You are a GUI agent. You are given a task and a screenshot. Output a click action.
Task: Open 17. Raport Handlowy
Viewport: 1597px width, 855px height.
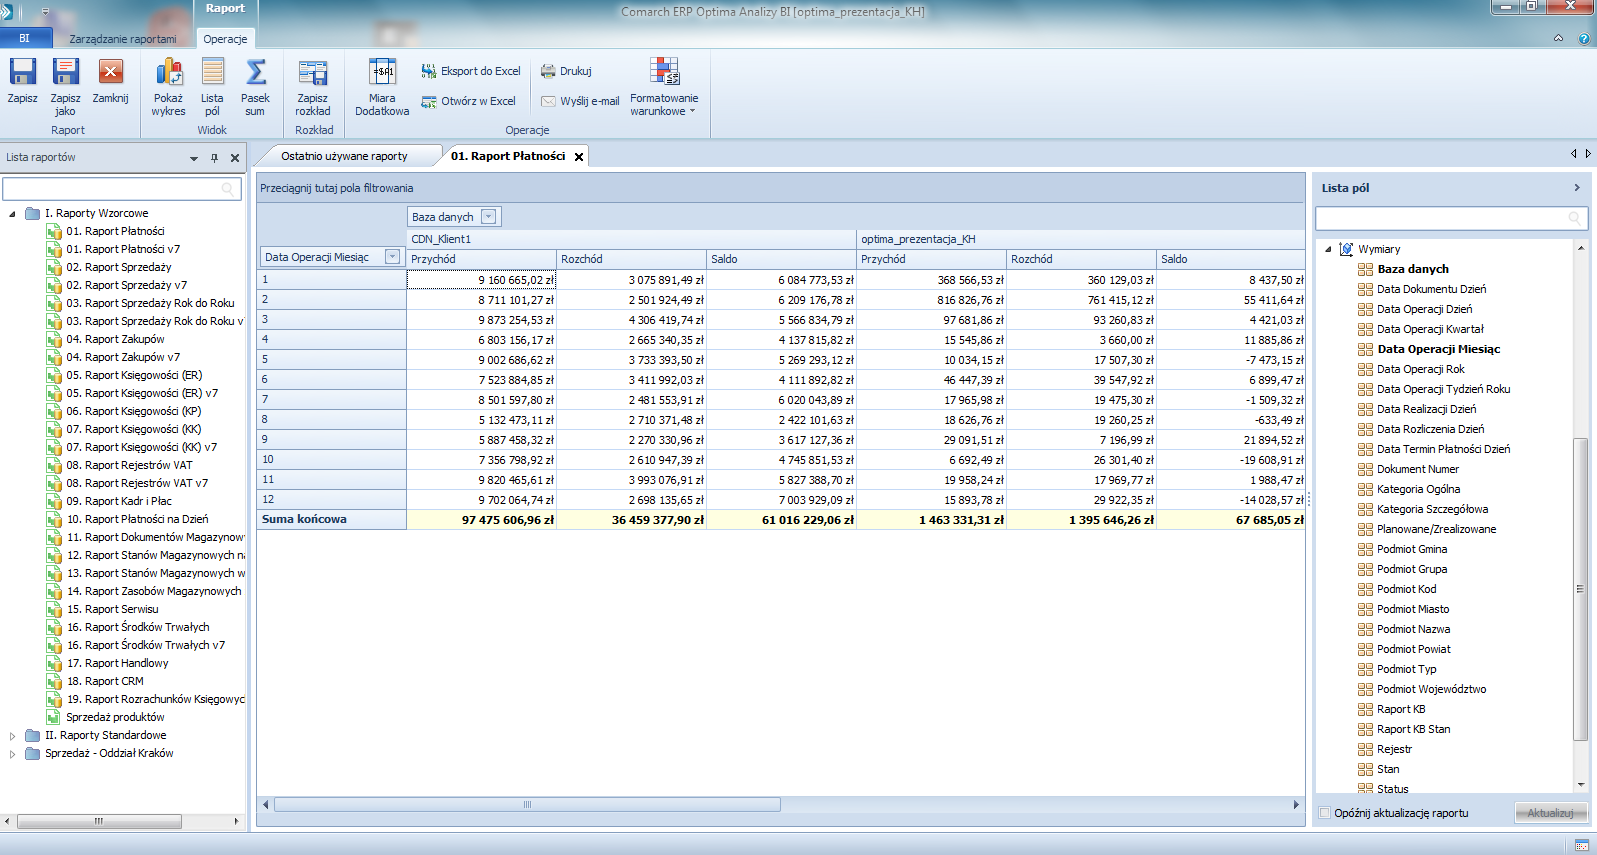(117, 663)
